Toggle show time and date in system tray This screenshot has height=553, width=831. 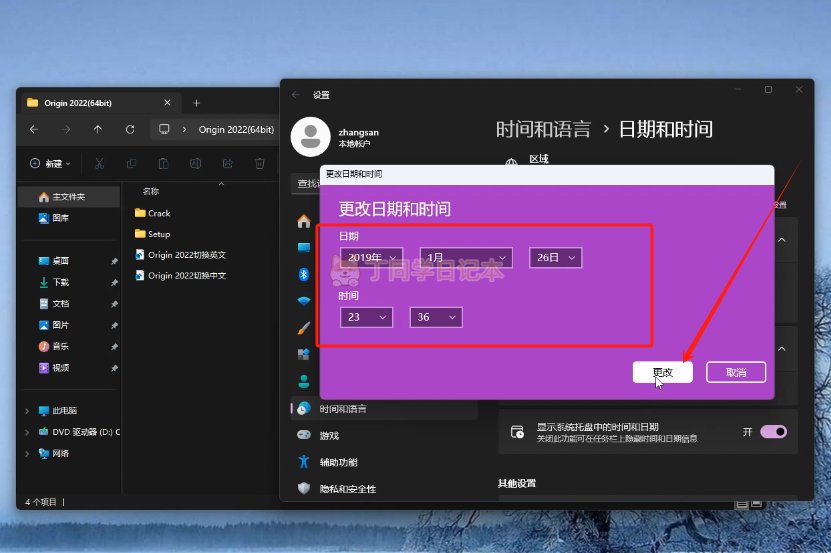[x=773, y=432]
